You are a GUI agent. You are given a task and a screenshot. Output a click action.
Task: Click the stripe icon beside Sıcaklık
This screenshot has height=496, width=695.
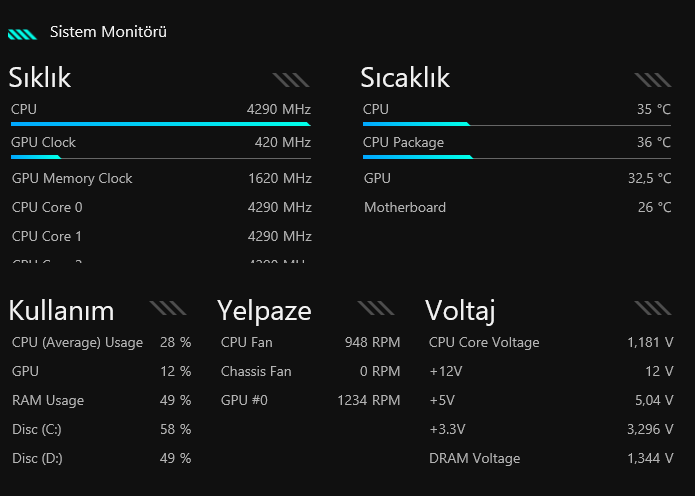coord(652,79)
